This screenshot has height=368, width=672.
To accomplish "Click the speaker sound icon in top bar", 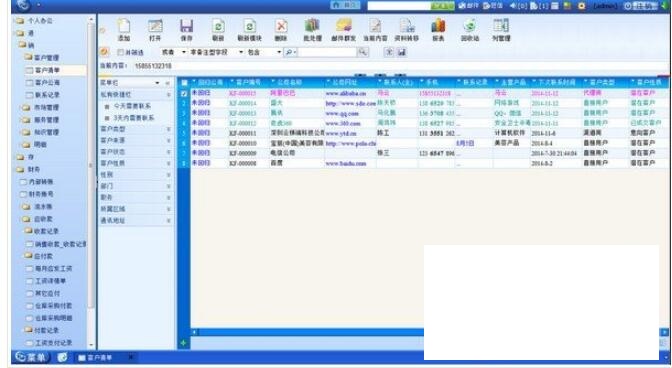I will click(x=513, y=6).
